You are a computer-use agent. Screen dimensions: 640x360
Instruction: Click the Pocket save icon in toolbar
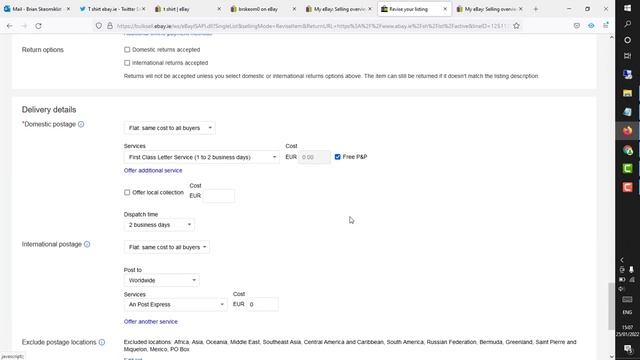point(577,26)
